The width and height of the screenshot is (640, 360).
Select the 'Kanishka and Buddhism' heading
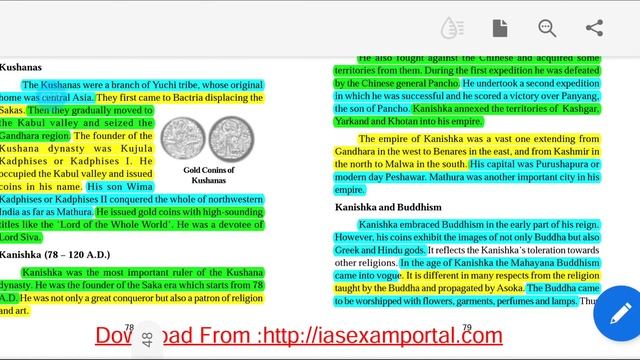tap(388, 207)
